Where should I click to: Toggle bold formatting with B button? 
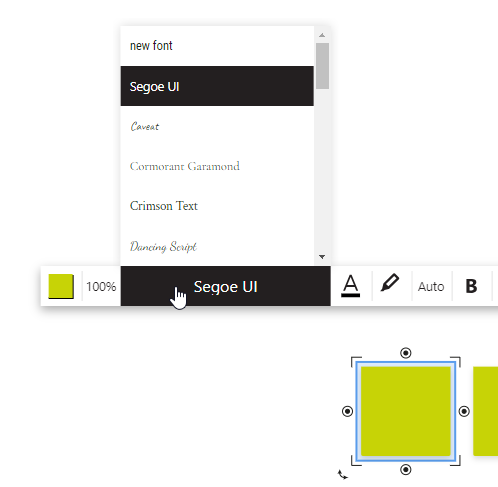(471, 286)
